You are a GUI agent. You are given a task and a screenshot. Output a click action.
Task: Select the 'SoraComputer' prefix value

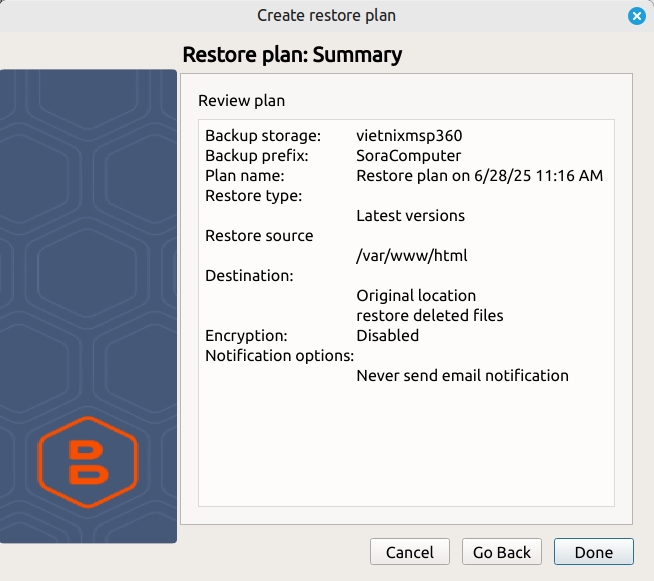point(409,156)
